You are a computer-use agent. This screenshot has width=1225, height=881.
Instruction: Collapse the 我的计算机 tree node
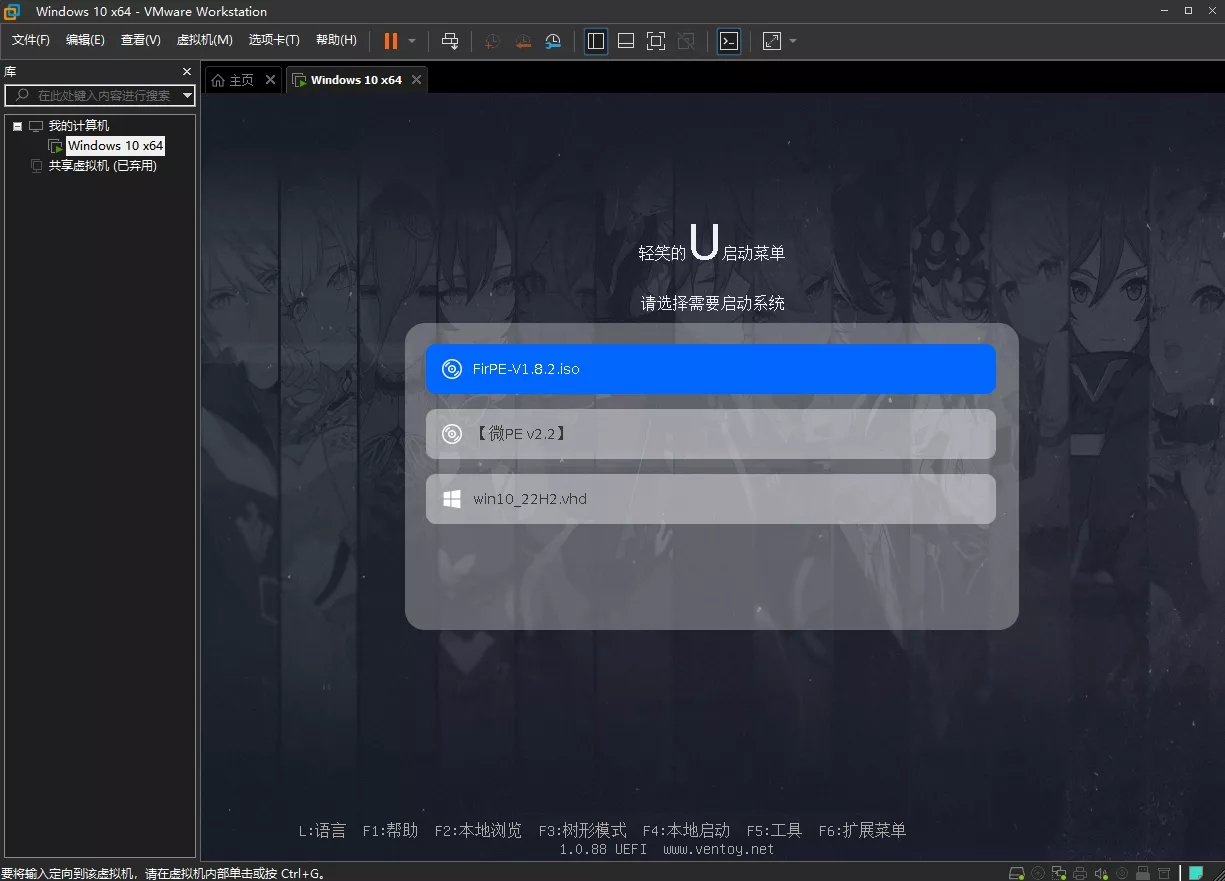pyautogui.click(x=17, y=126)
